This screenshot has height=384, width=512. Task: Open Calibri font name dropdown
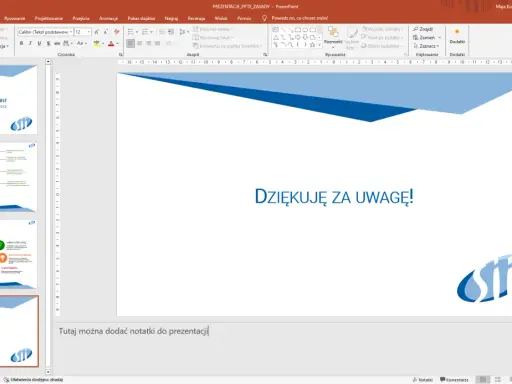(71, 32)
